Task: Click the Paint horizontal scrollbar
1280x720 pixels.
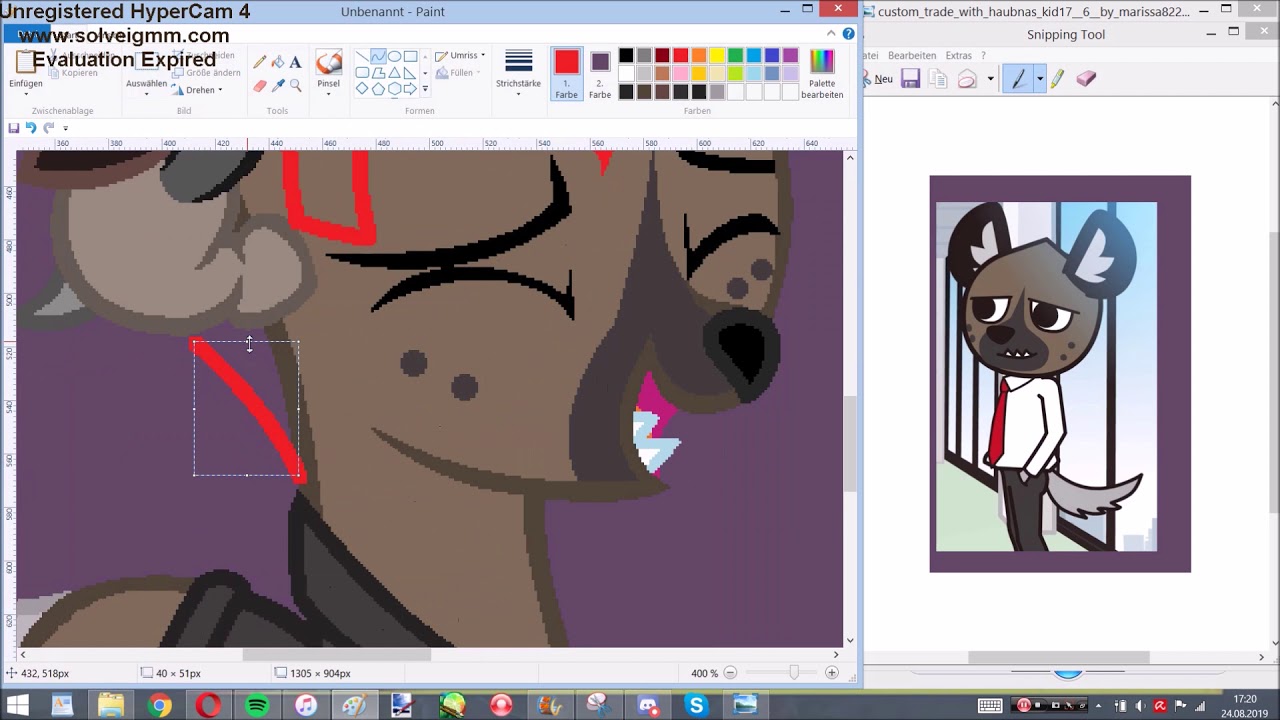Action: (x=337, y=655)
